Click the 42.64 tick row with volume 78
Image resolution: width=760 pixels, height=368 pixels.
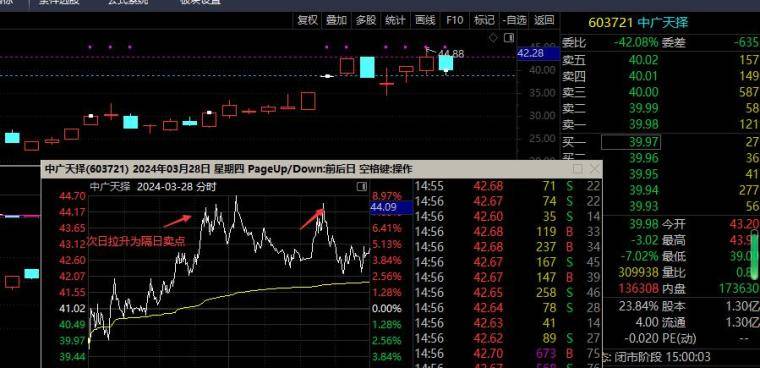point(507,308)
